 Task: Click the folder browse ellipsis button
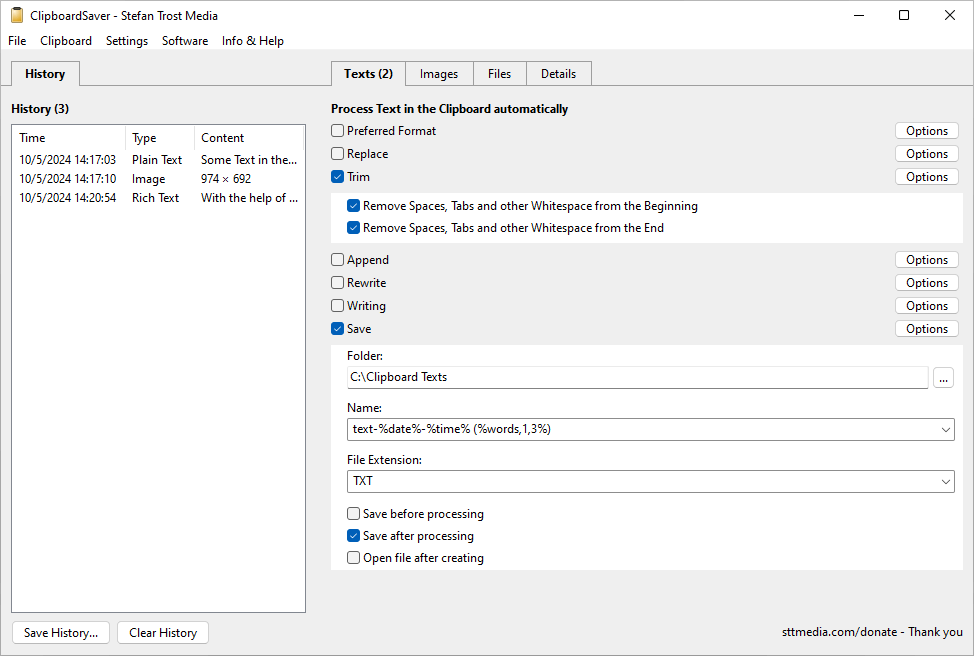click(943, 377)
